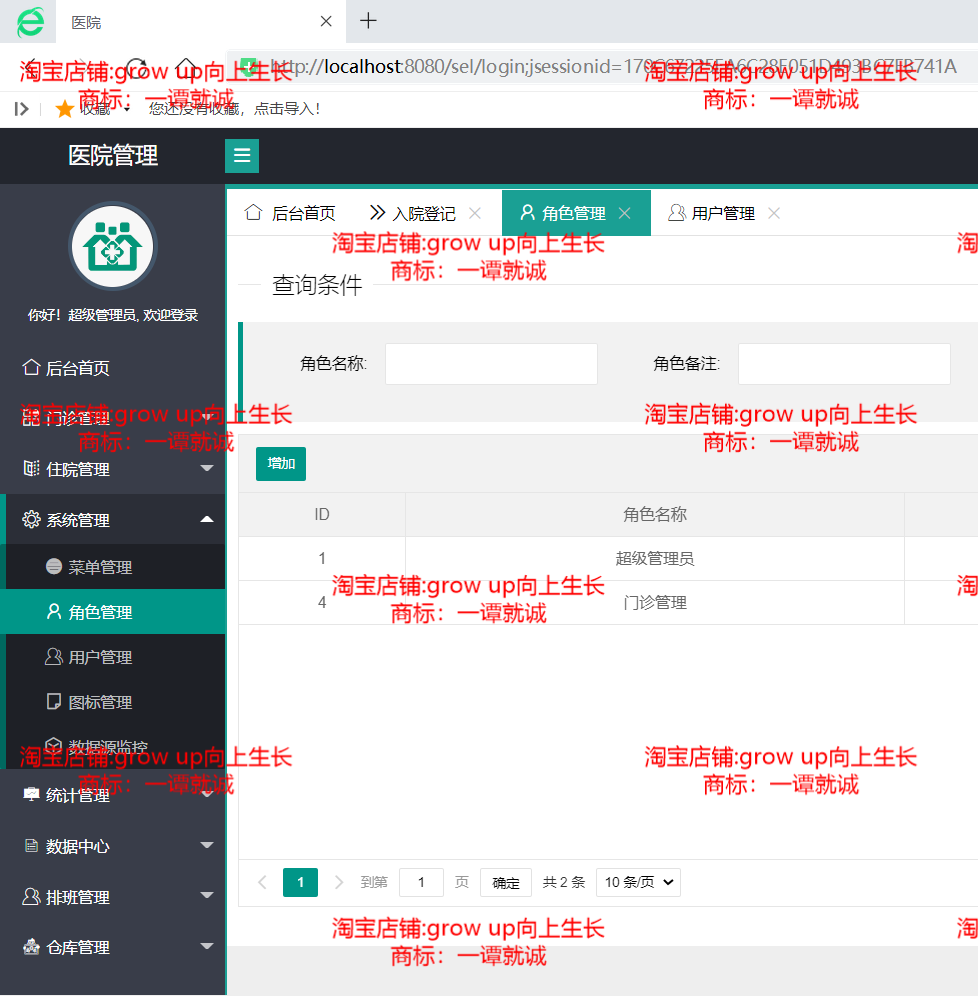This screenshot has width=978, height=1003.
Task: Click the 后台首页 home icon in sidebar
Action: [30, 368]
